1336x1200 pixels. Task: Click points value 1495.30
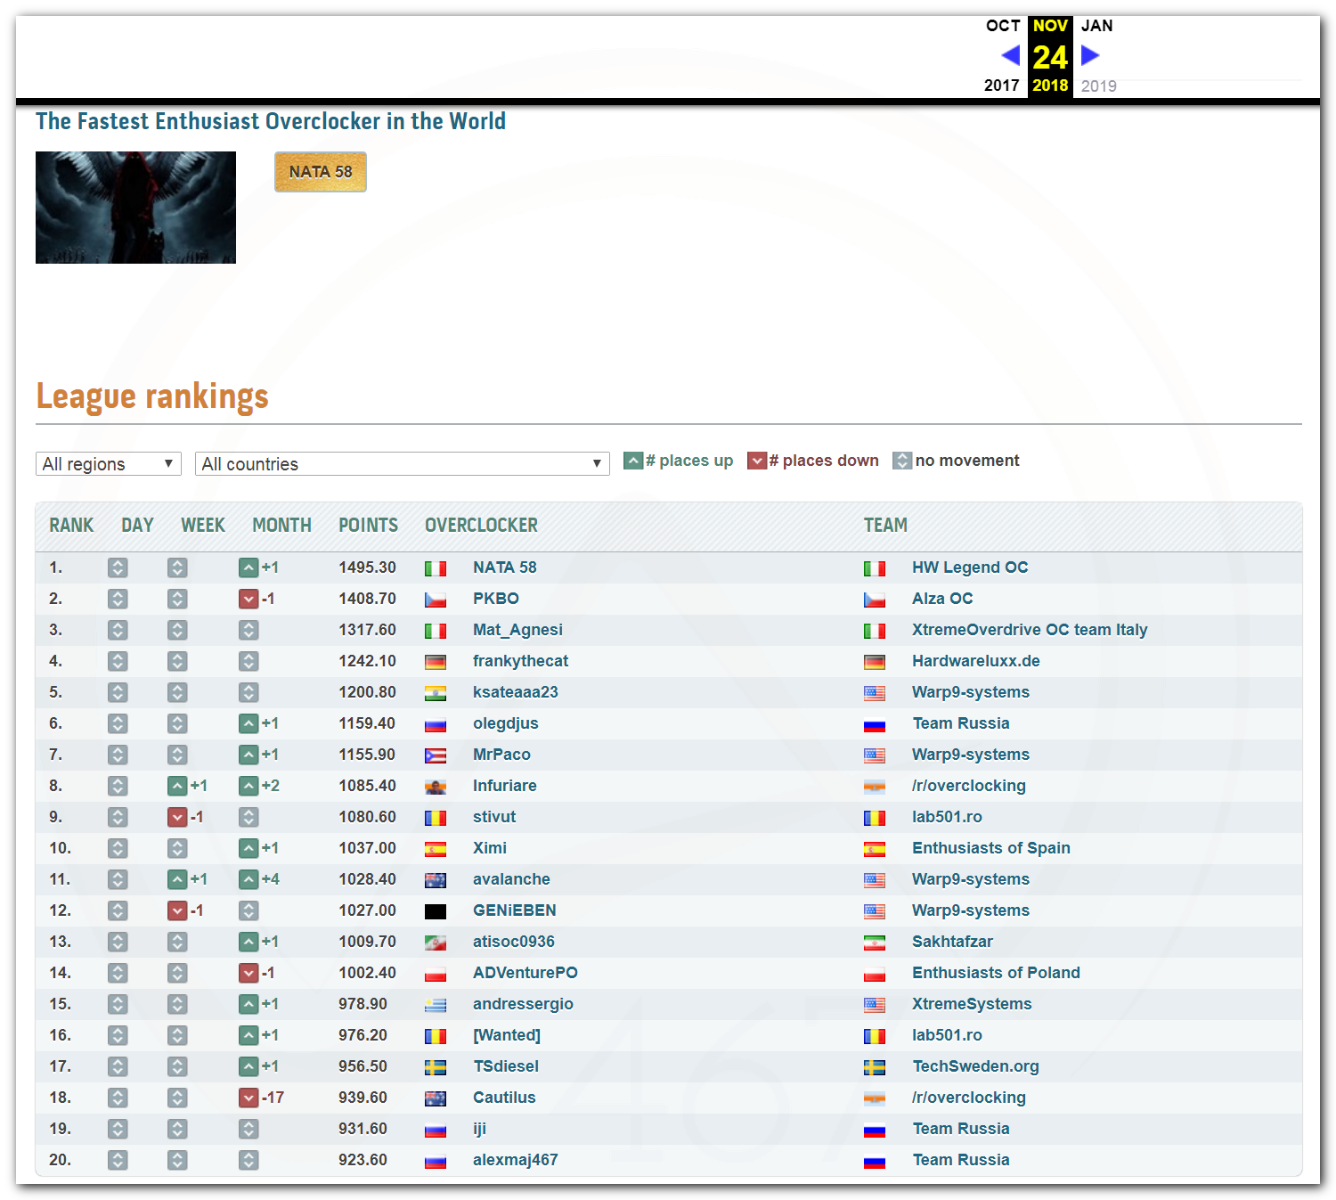[367, 567]
